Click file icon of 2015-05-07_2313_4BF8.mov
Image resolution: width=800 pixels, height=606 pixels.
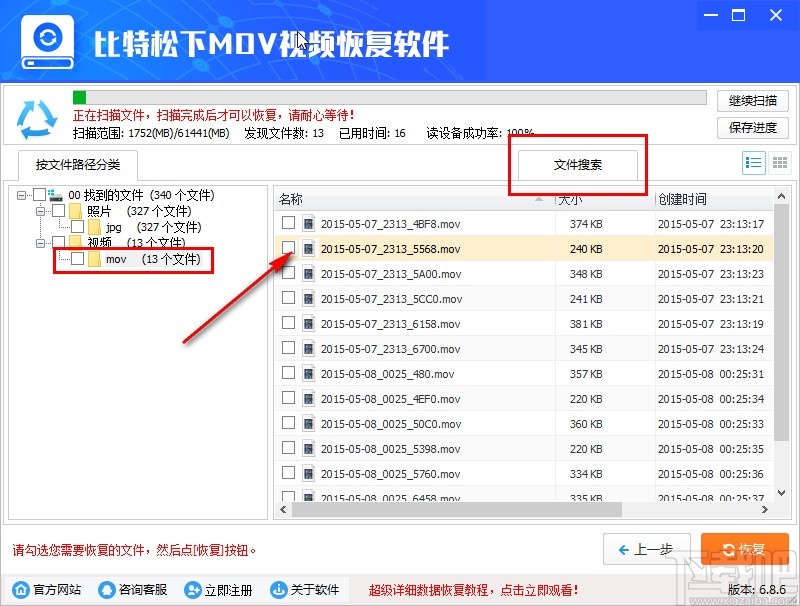[x=308, y=223]
